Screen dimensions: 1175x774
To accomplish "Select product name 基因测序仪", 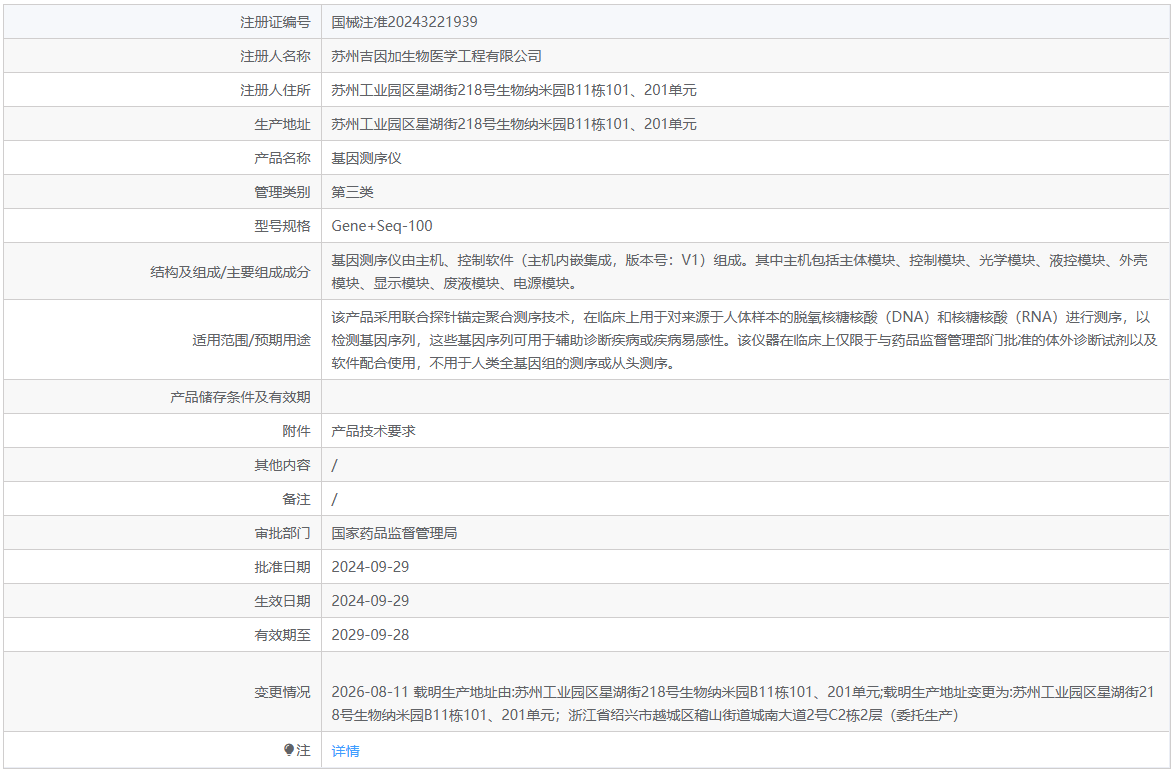I will pos(366,158).
